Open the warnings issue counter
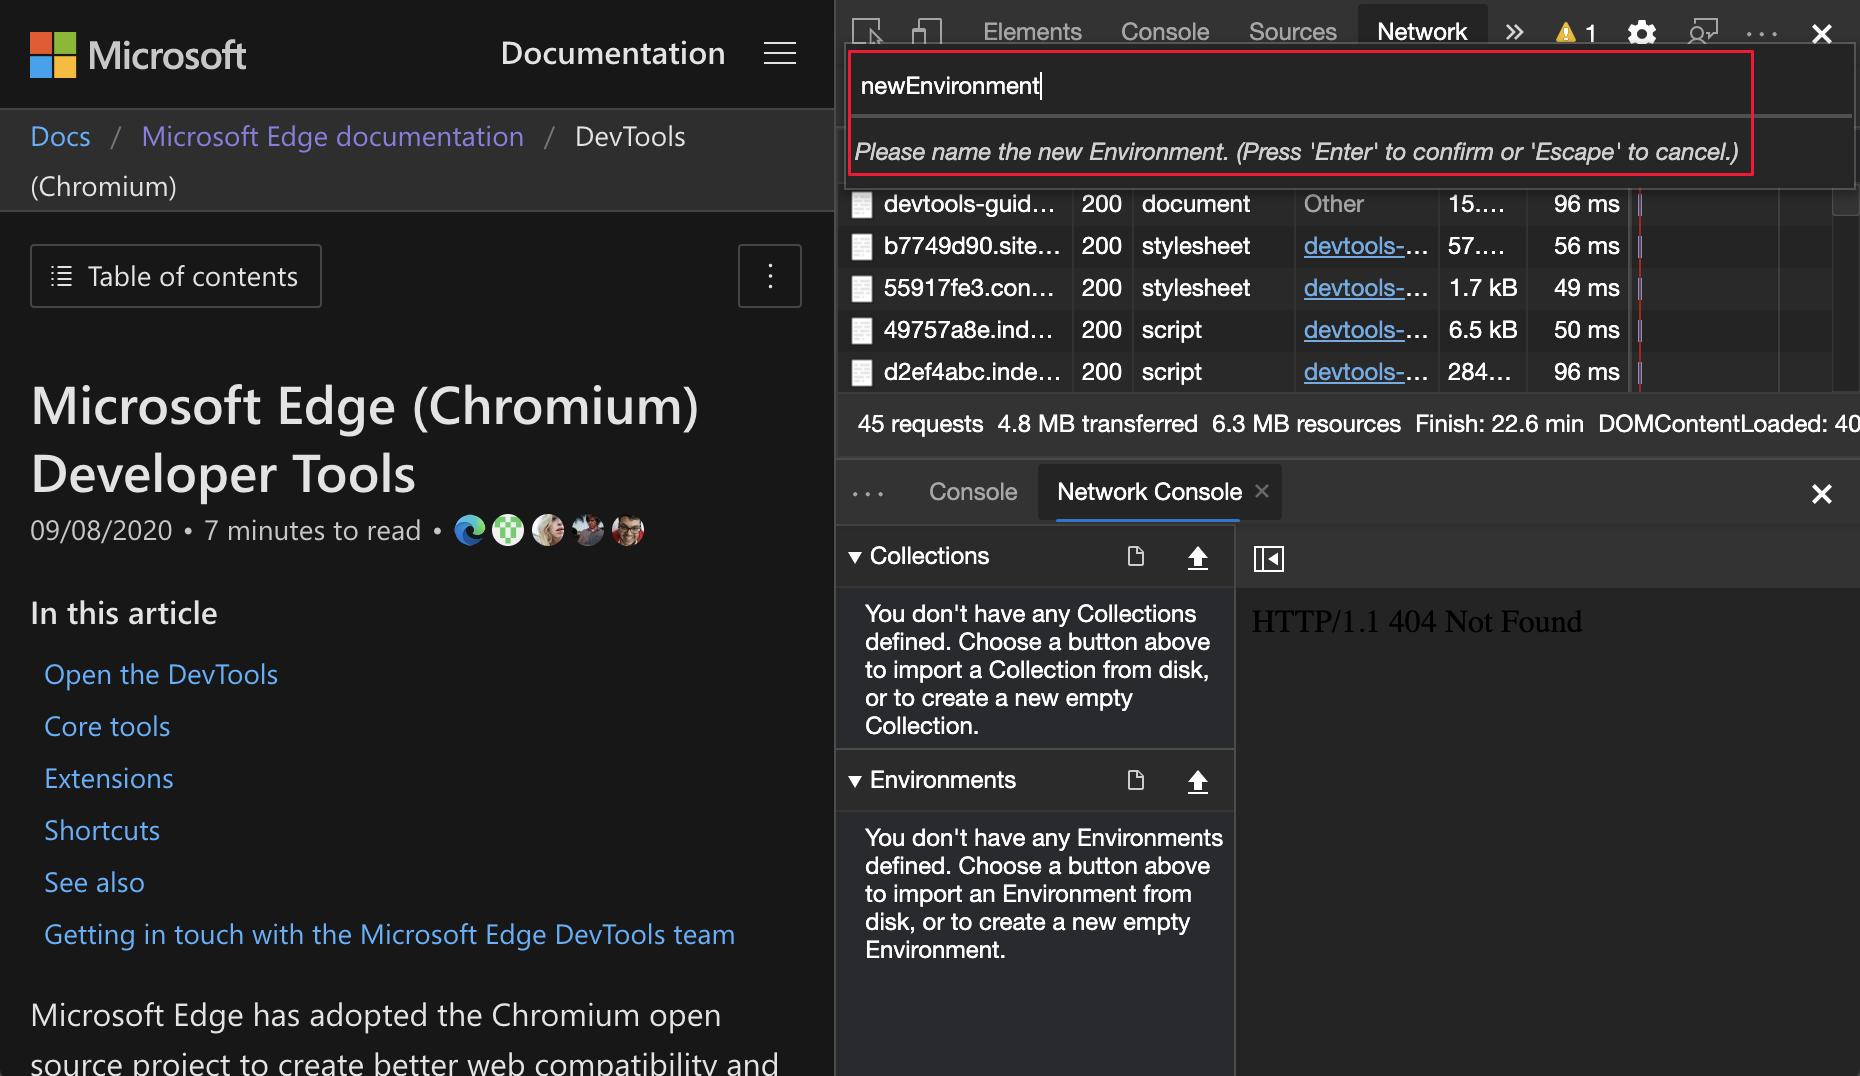This screenshot has height=1076, width=1860. pos(1576,32)
